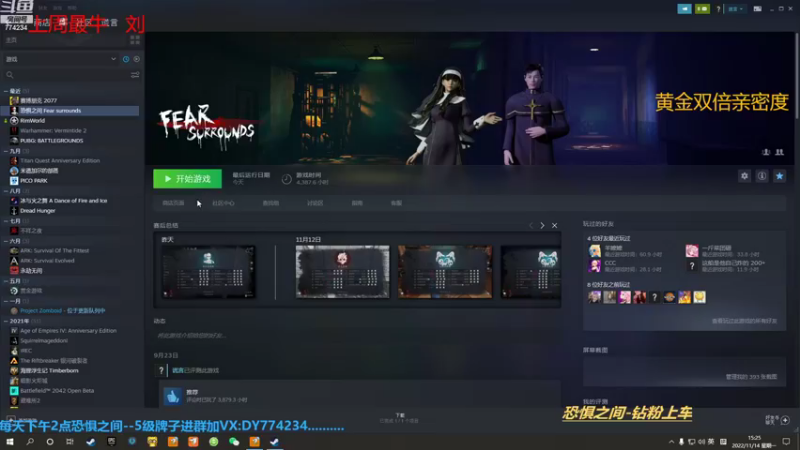Screen dimensions: 800x450
Task: Open game settings gear icon
Action: click(744, 176)
